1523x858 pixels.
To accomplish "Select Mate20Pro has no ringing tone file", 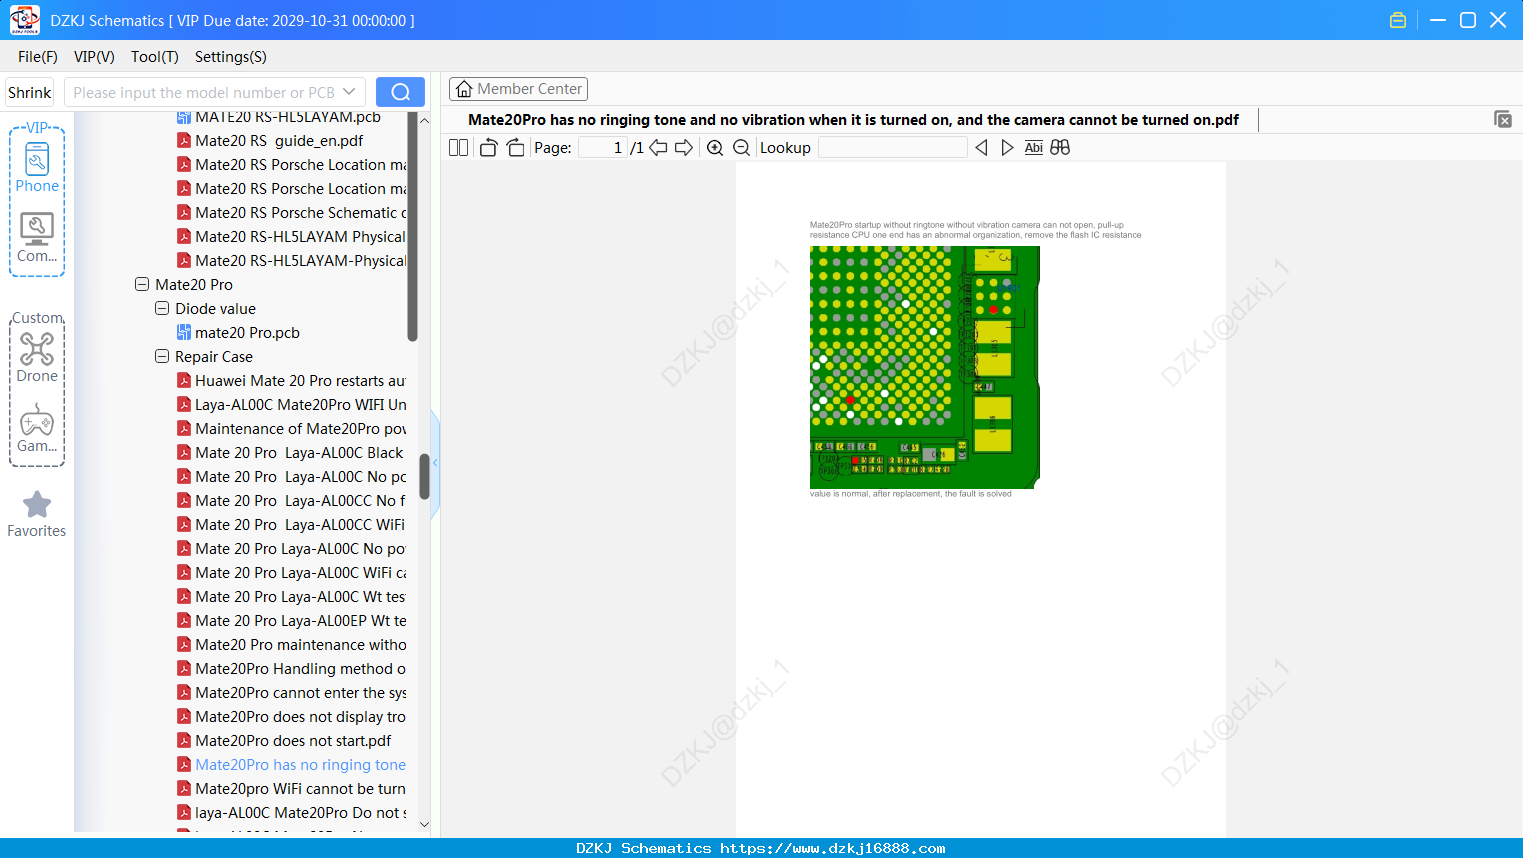I will click(300, 764).
